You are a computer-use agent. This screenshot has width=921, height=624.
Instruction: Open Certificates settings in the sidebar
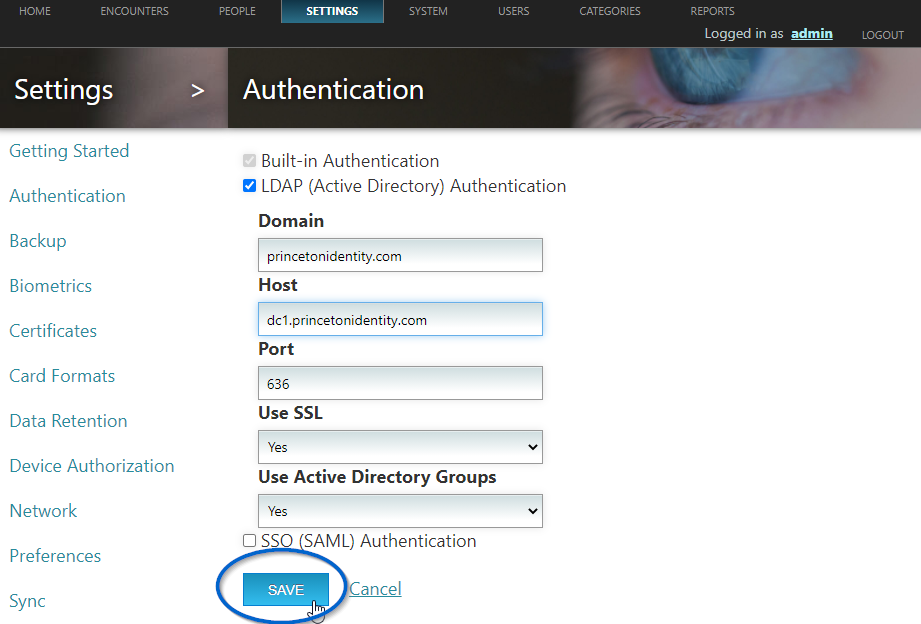coord(53,331)
